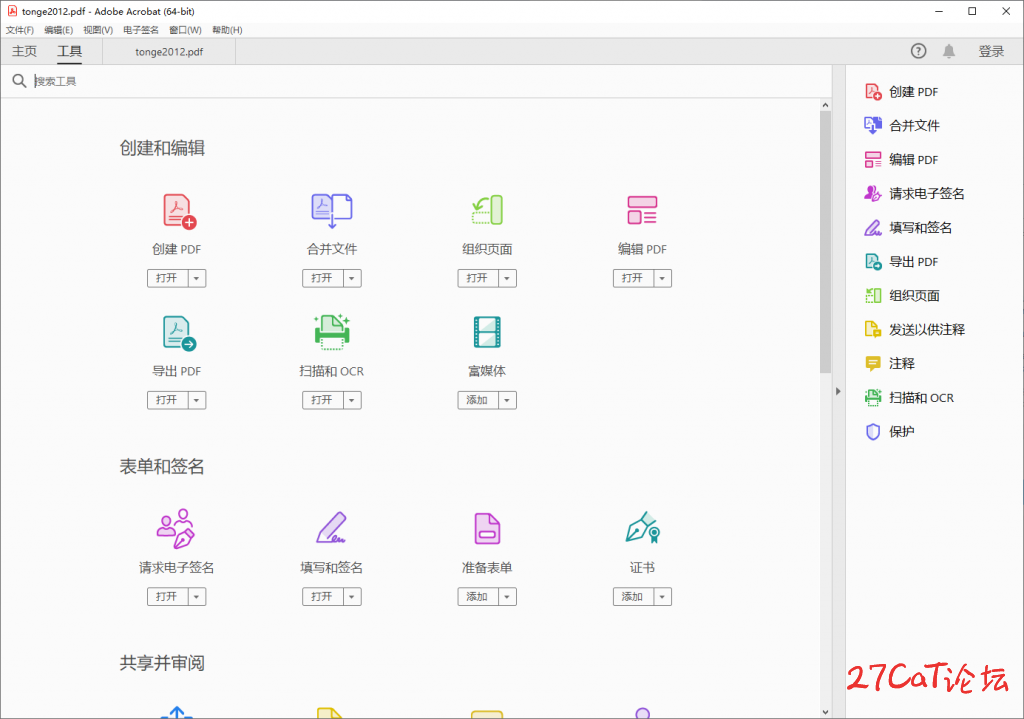The width and height of the screenshot is (1024, 719).
Task: Click the 扫描和 OCR icon in main grid
Action: pos(332,332)
